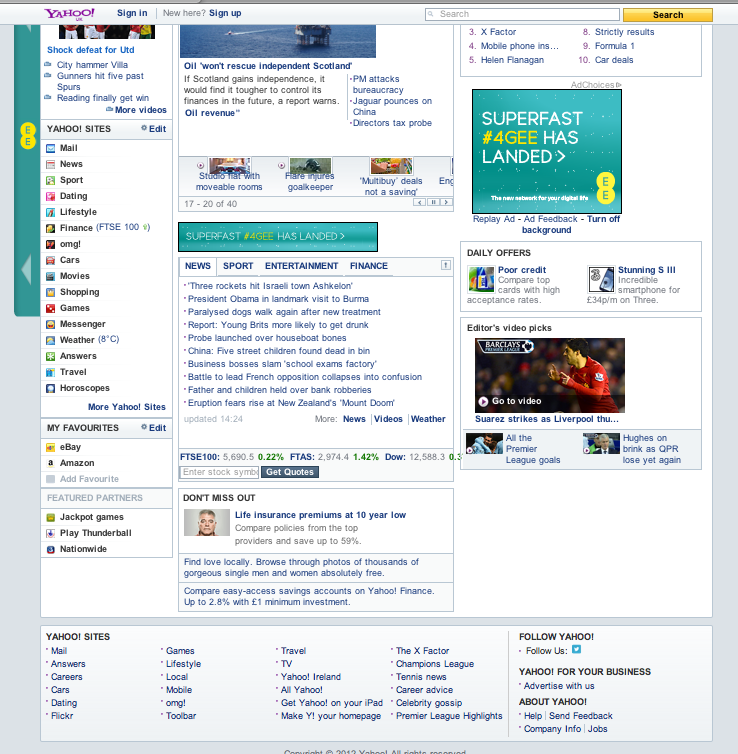Screen dimensions: 738x754
Task: Open More Yahoo! Sites link
Action: (x=126, y=407)
